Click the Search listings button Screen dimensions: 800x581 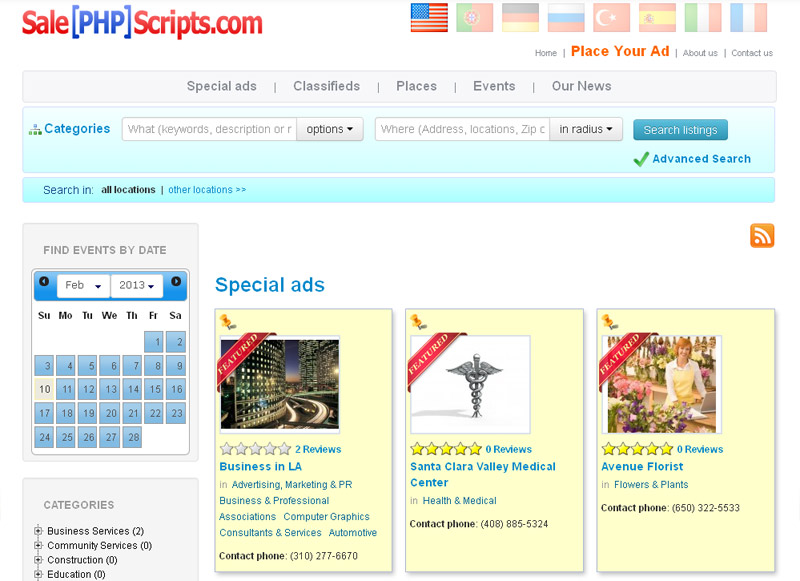[680, 130]
